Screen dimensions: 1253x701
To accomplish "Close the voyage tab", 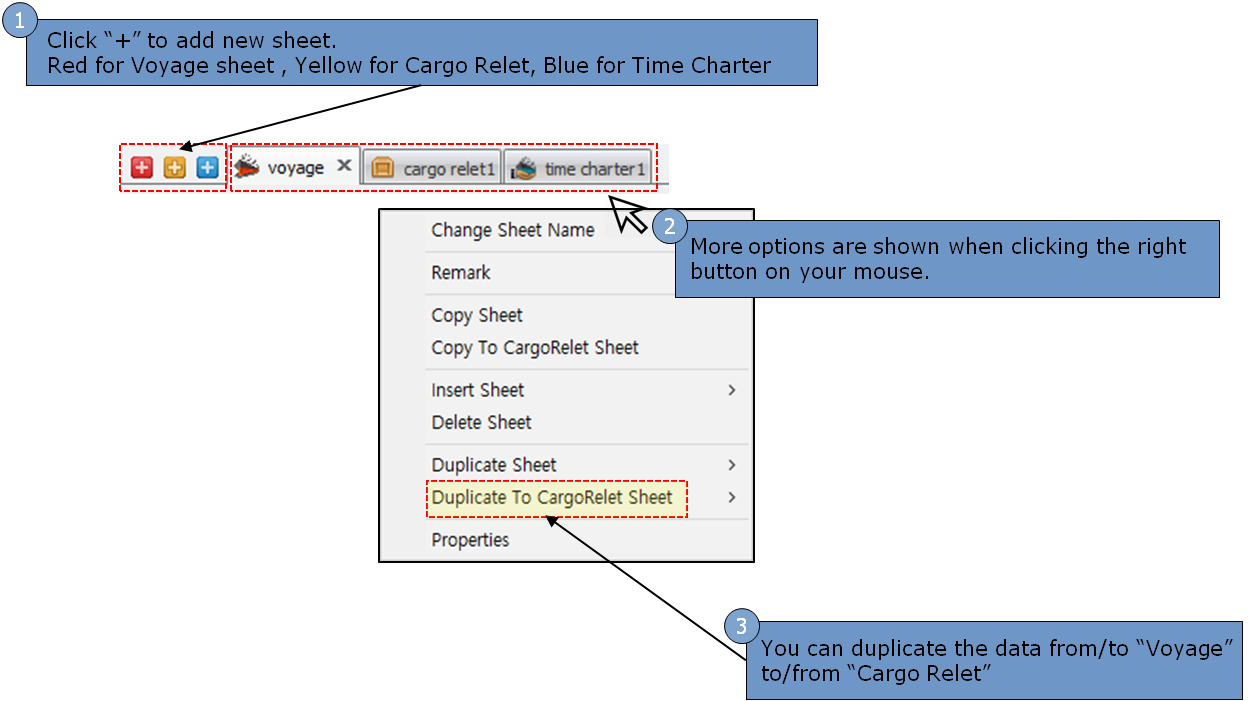I will click(344, 166).
